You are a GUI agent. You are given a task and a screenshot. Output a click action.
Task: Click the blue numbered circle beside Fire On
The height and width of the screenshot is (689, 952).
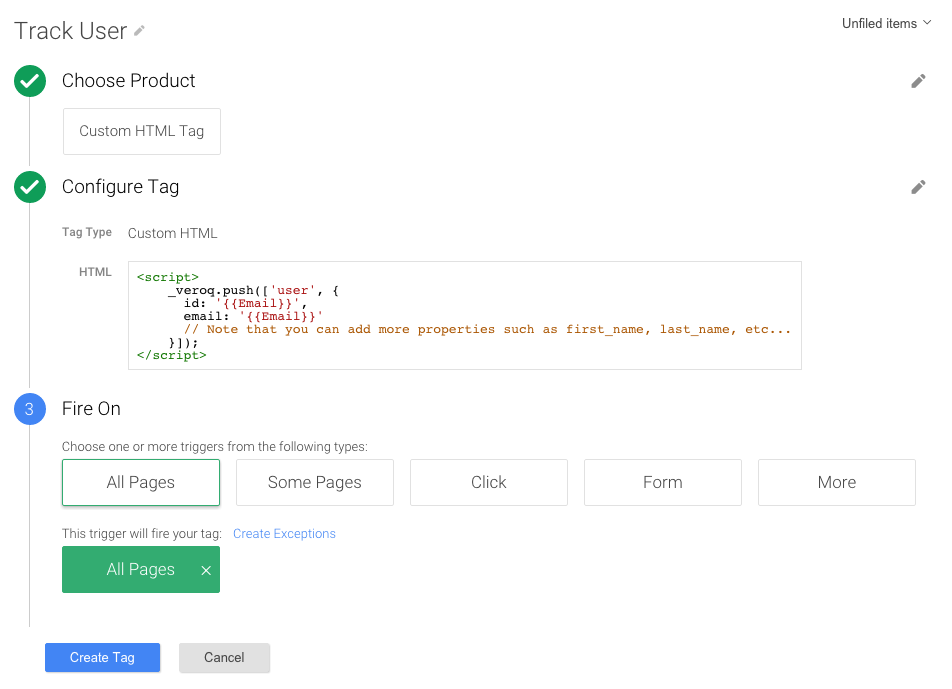[29, 409]
